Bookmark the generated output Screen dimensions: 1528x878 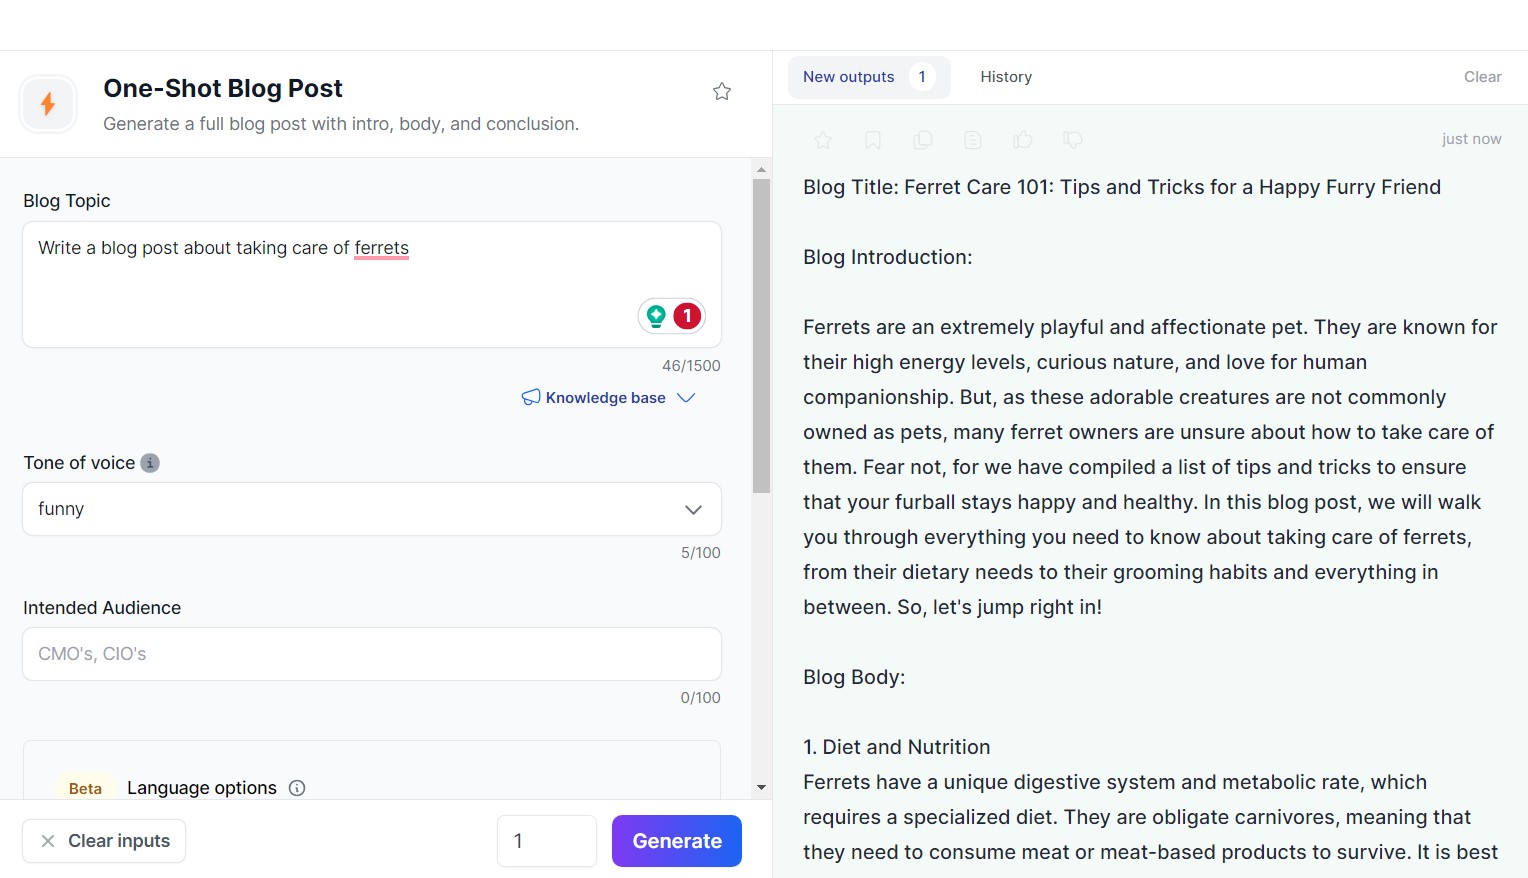[873, 140]
